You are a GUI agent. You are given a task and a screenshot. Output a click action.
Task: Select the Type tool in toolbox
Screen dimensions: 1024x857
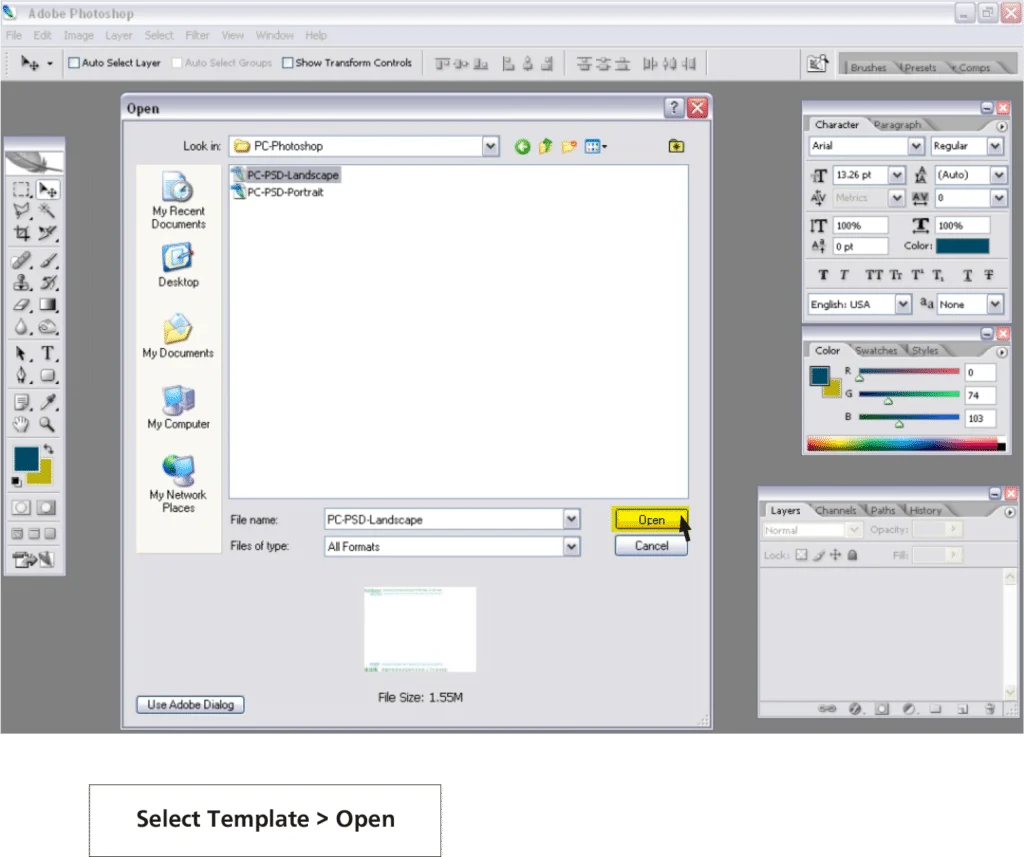click(x=47, y=354)
